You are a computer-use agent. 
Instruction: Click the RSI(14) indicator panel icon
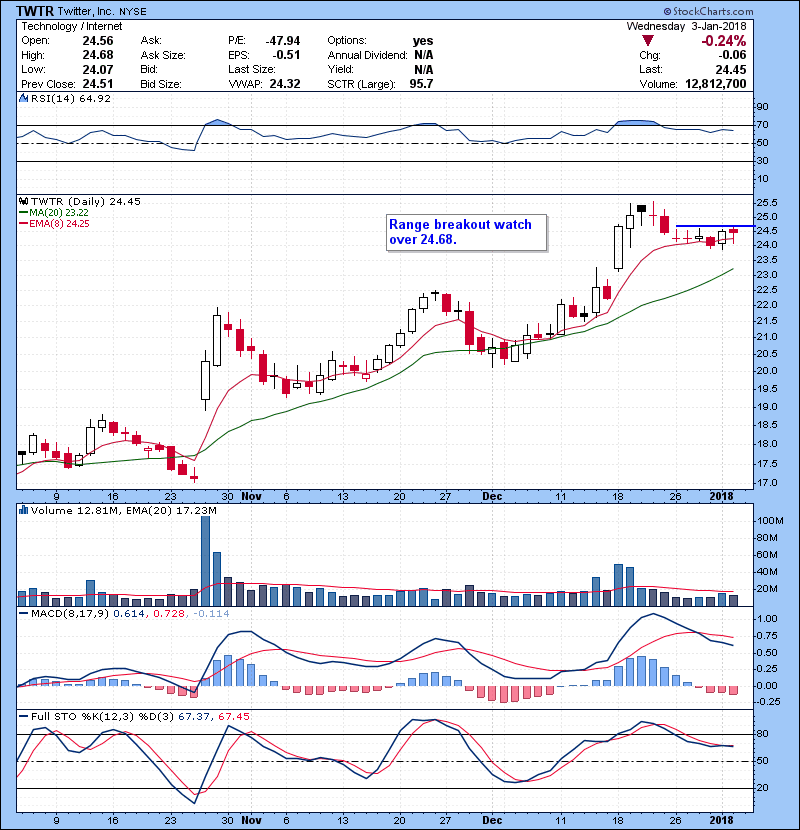(23, 98)
